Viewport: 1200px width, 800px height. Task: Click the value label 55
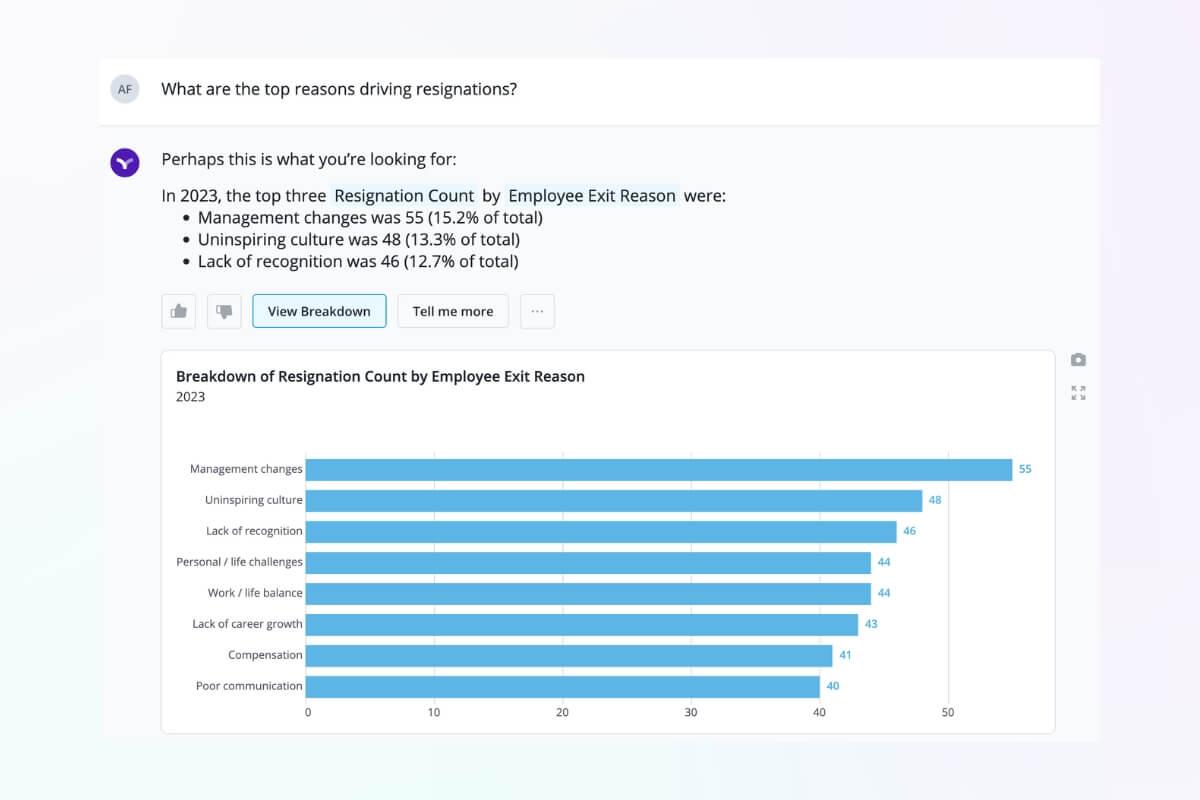(1025, 469)
